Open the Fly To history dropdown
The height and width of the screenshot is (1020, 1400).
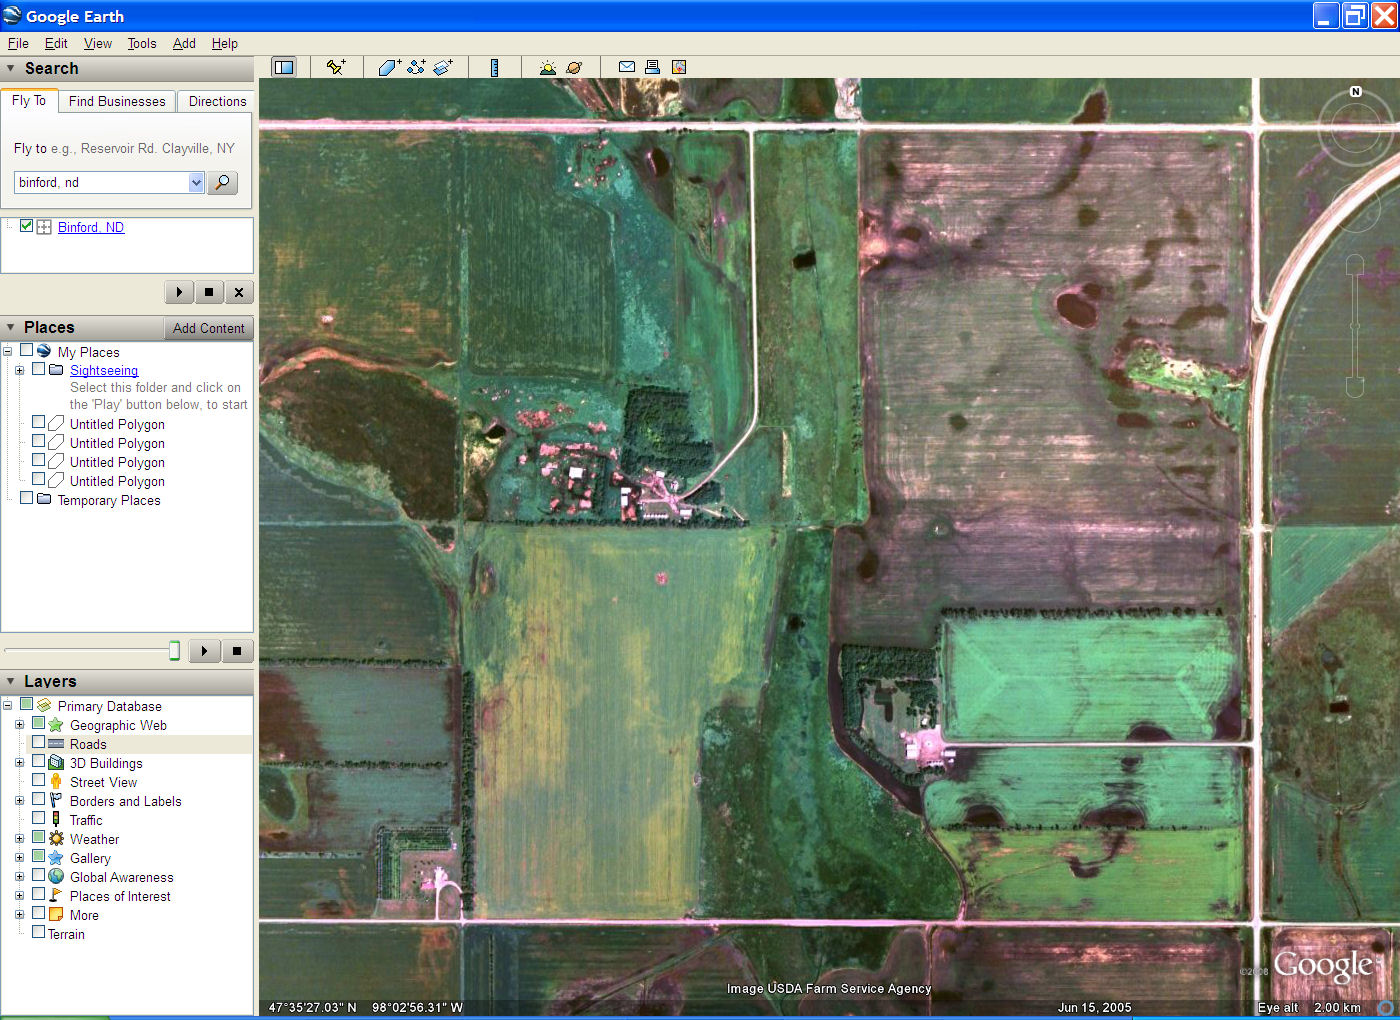[196, 182]
